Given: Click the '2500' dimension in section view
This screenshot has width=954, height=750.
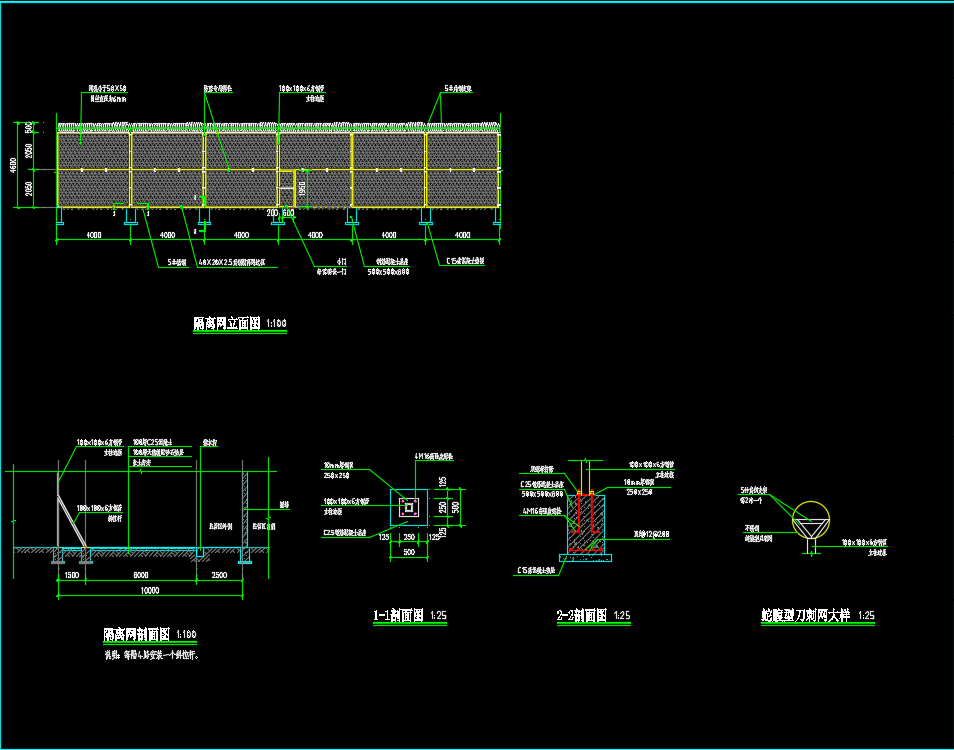Looking at the screenshot, I should [x=219, y=575].
